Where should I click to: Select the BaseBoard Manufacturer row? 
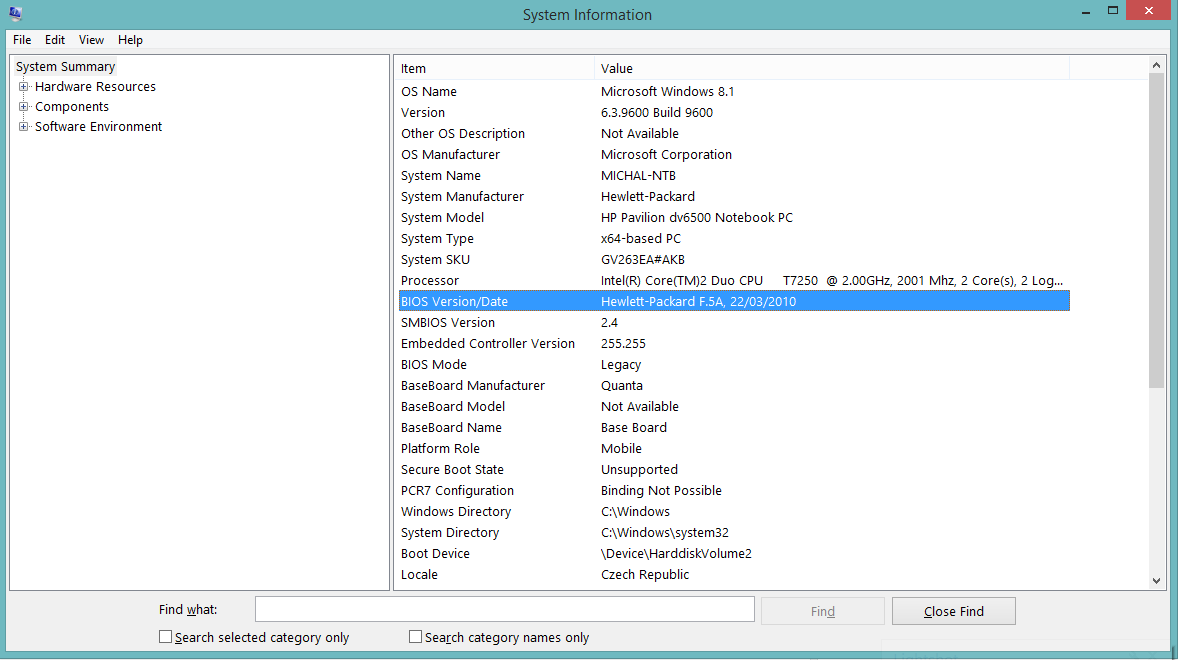pyautogui.click(x=734, y=386)
